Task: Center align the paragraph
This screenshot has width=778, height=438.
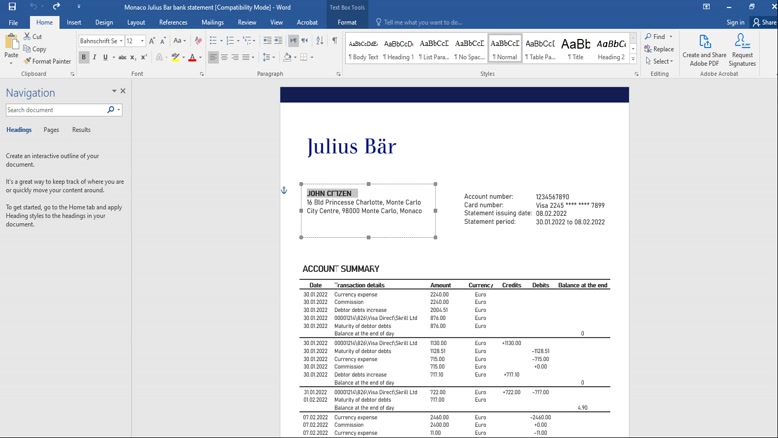Action: 224,58
